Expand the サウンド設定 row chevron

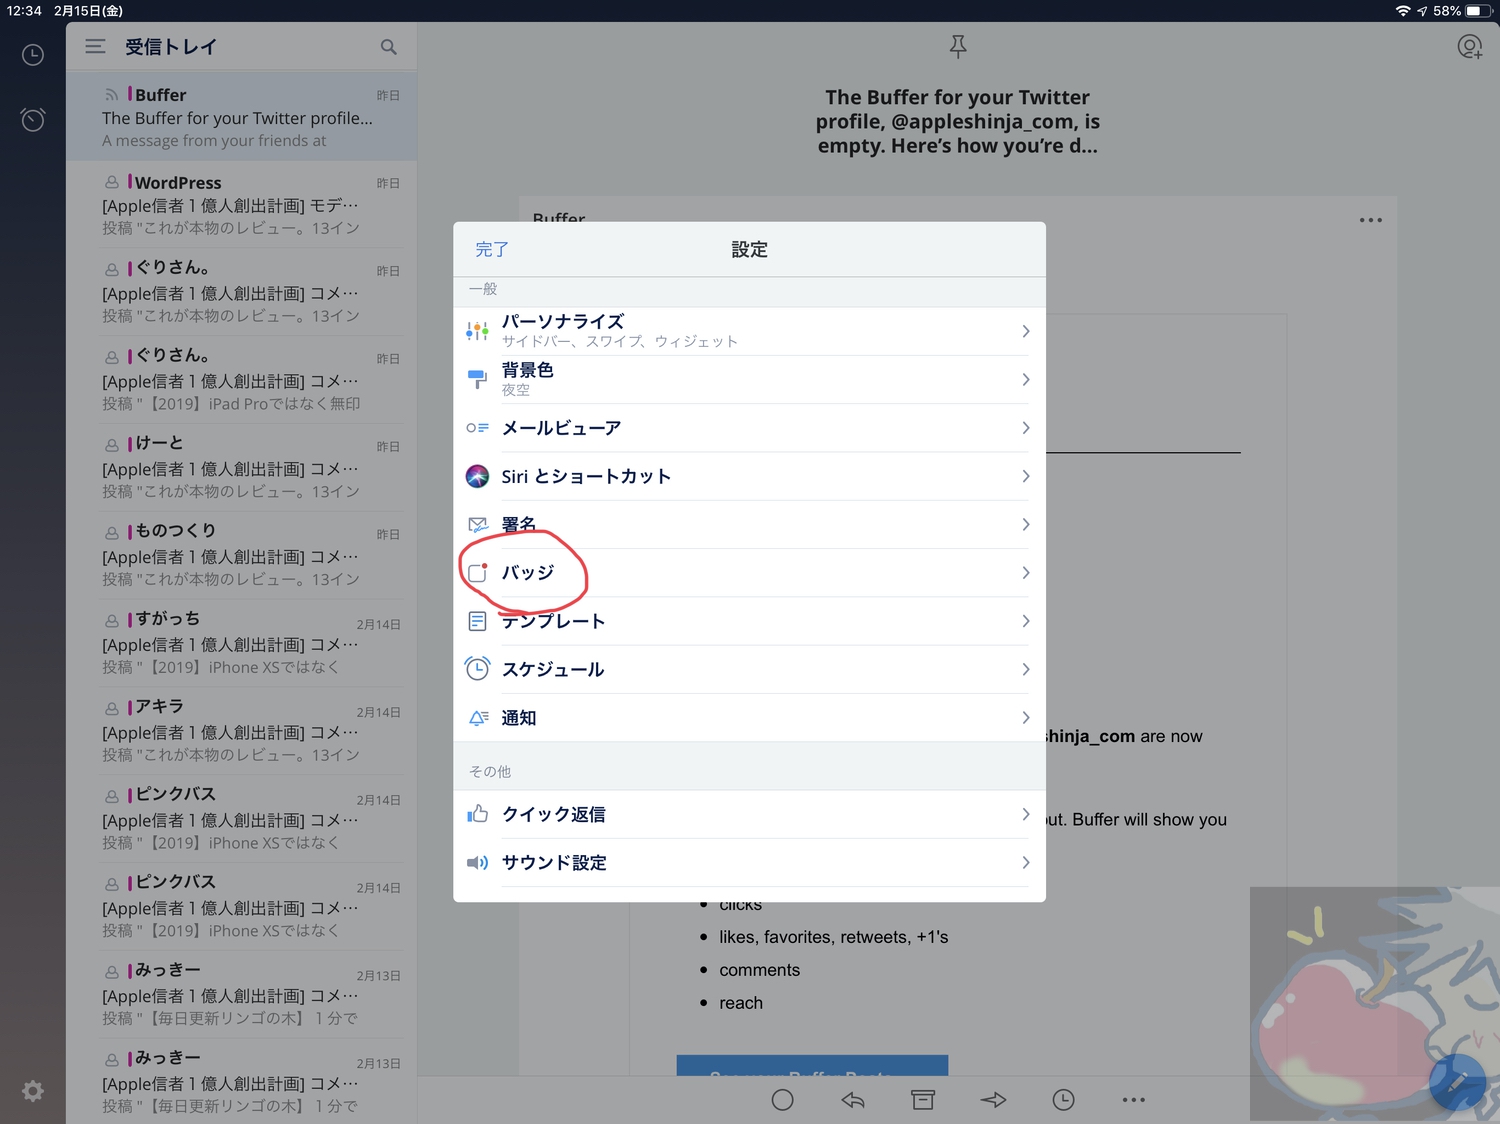click(x=1025, y=862)
